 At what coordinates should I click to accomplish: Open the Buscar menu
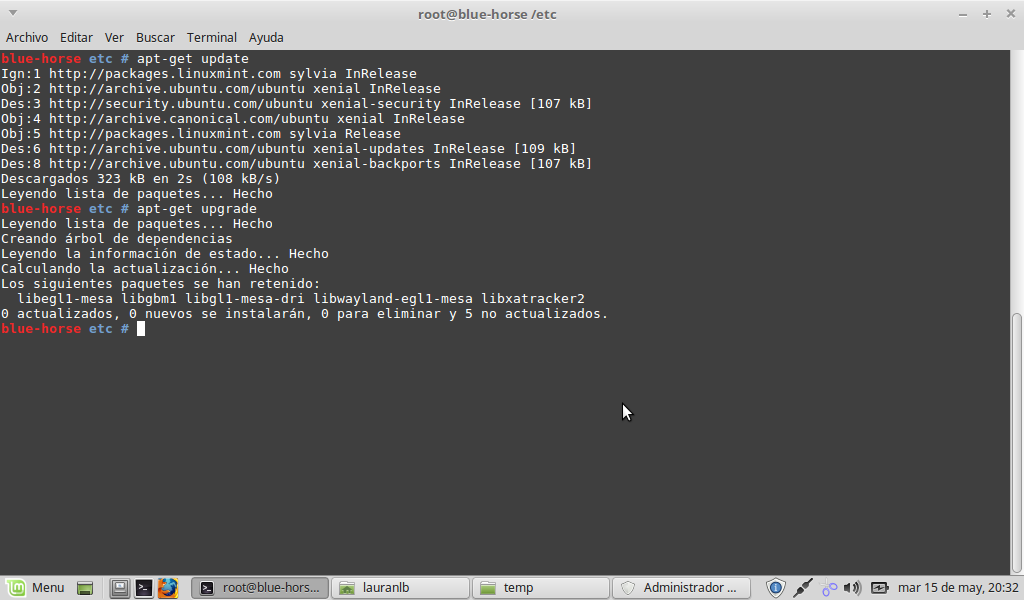pyautogui.click(x=155, y=37)
